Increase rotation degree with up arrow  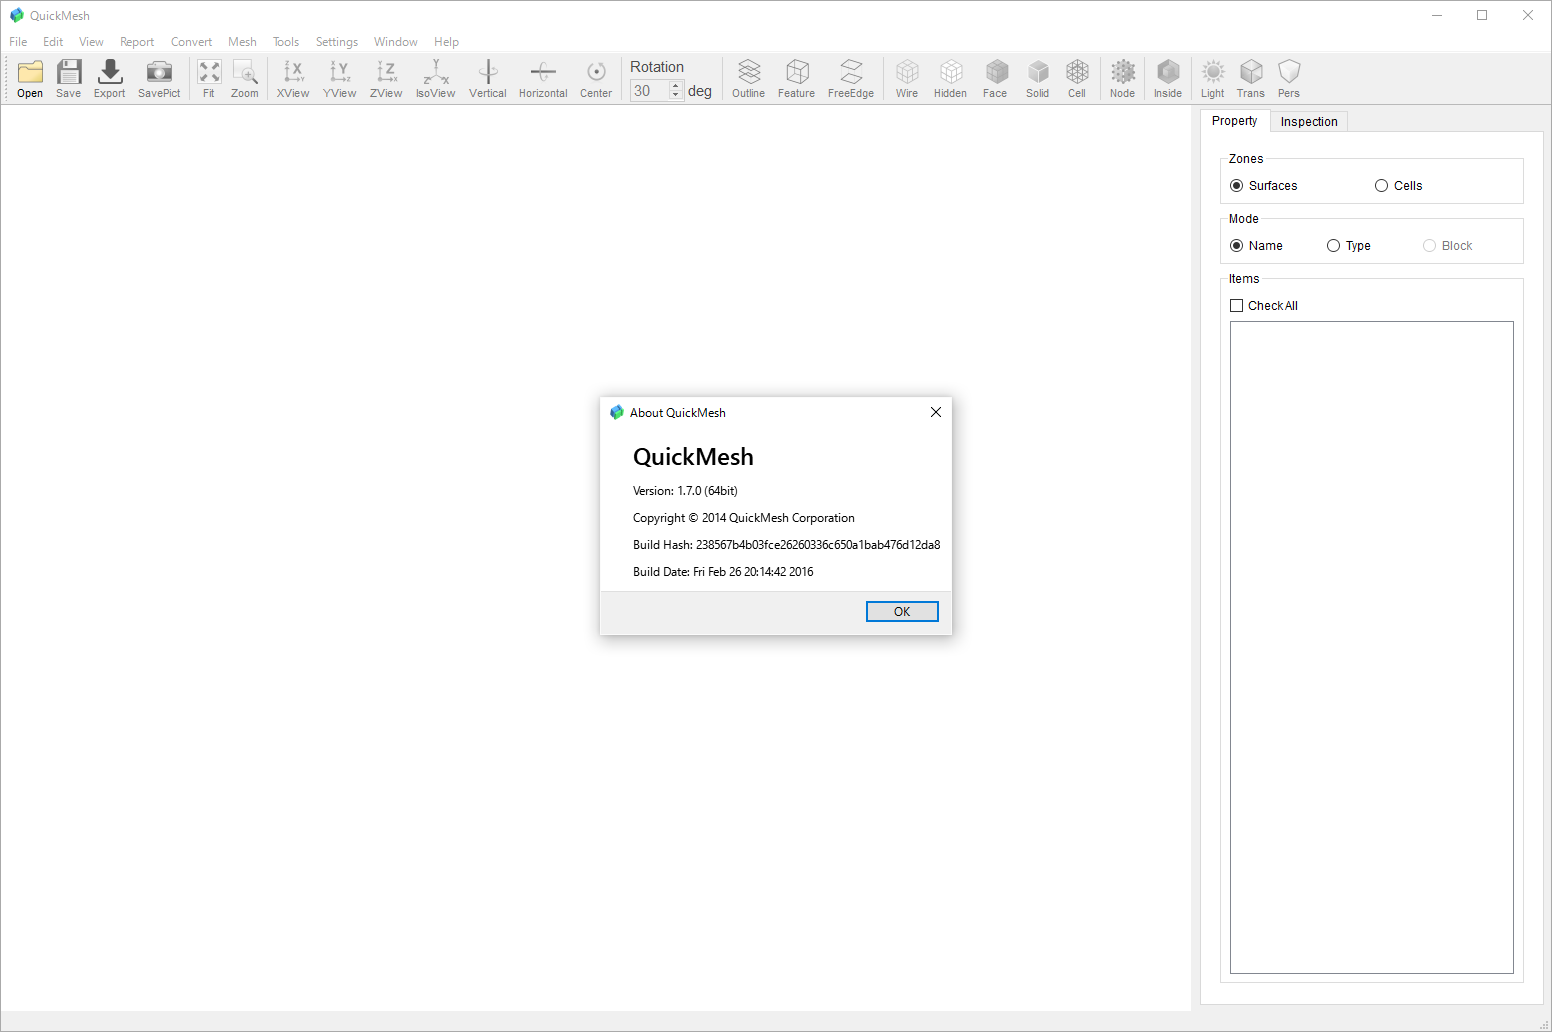[676, 86]
